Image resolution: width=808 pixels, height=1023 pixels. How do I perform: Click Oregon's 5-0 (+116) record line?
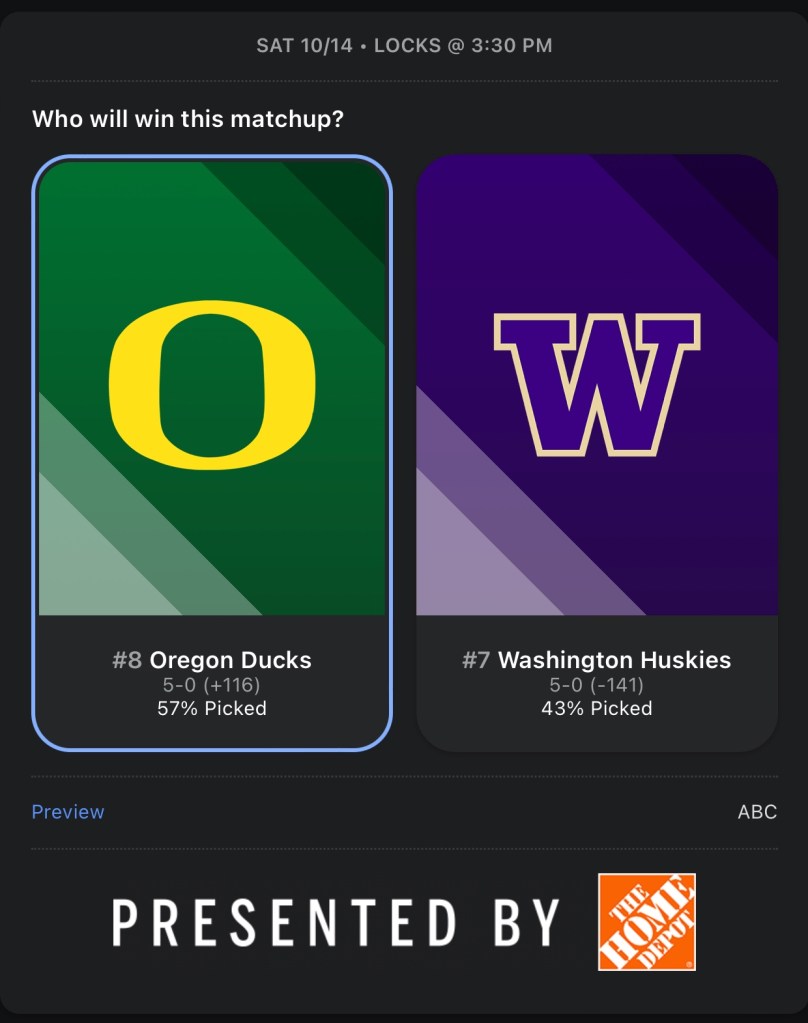[212, 685]
